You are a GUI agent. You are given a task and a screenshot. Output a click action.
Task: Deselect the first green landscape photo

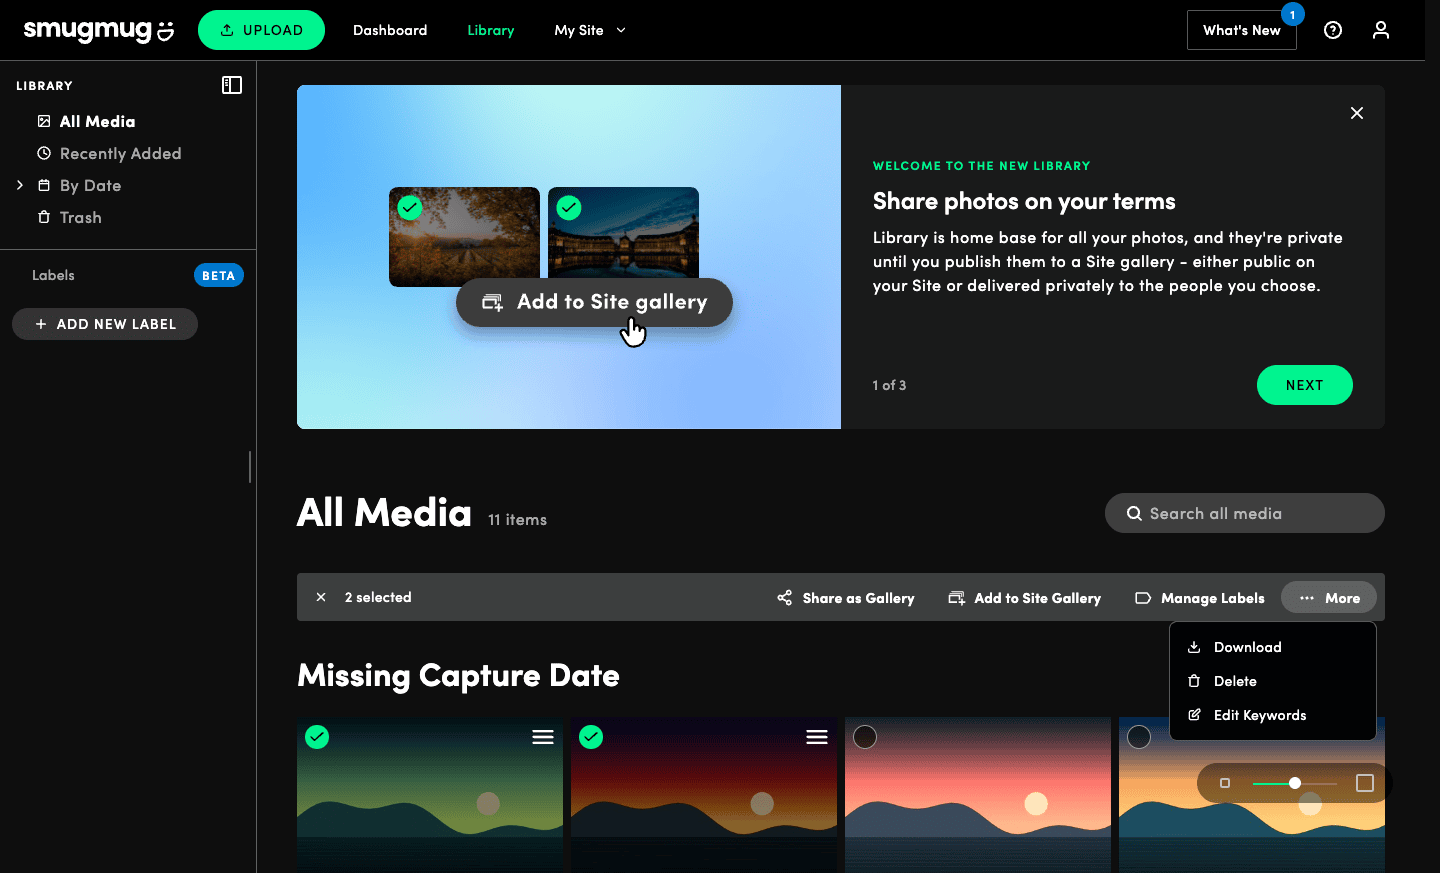click(317, 737)
